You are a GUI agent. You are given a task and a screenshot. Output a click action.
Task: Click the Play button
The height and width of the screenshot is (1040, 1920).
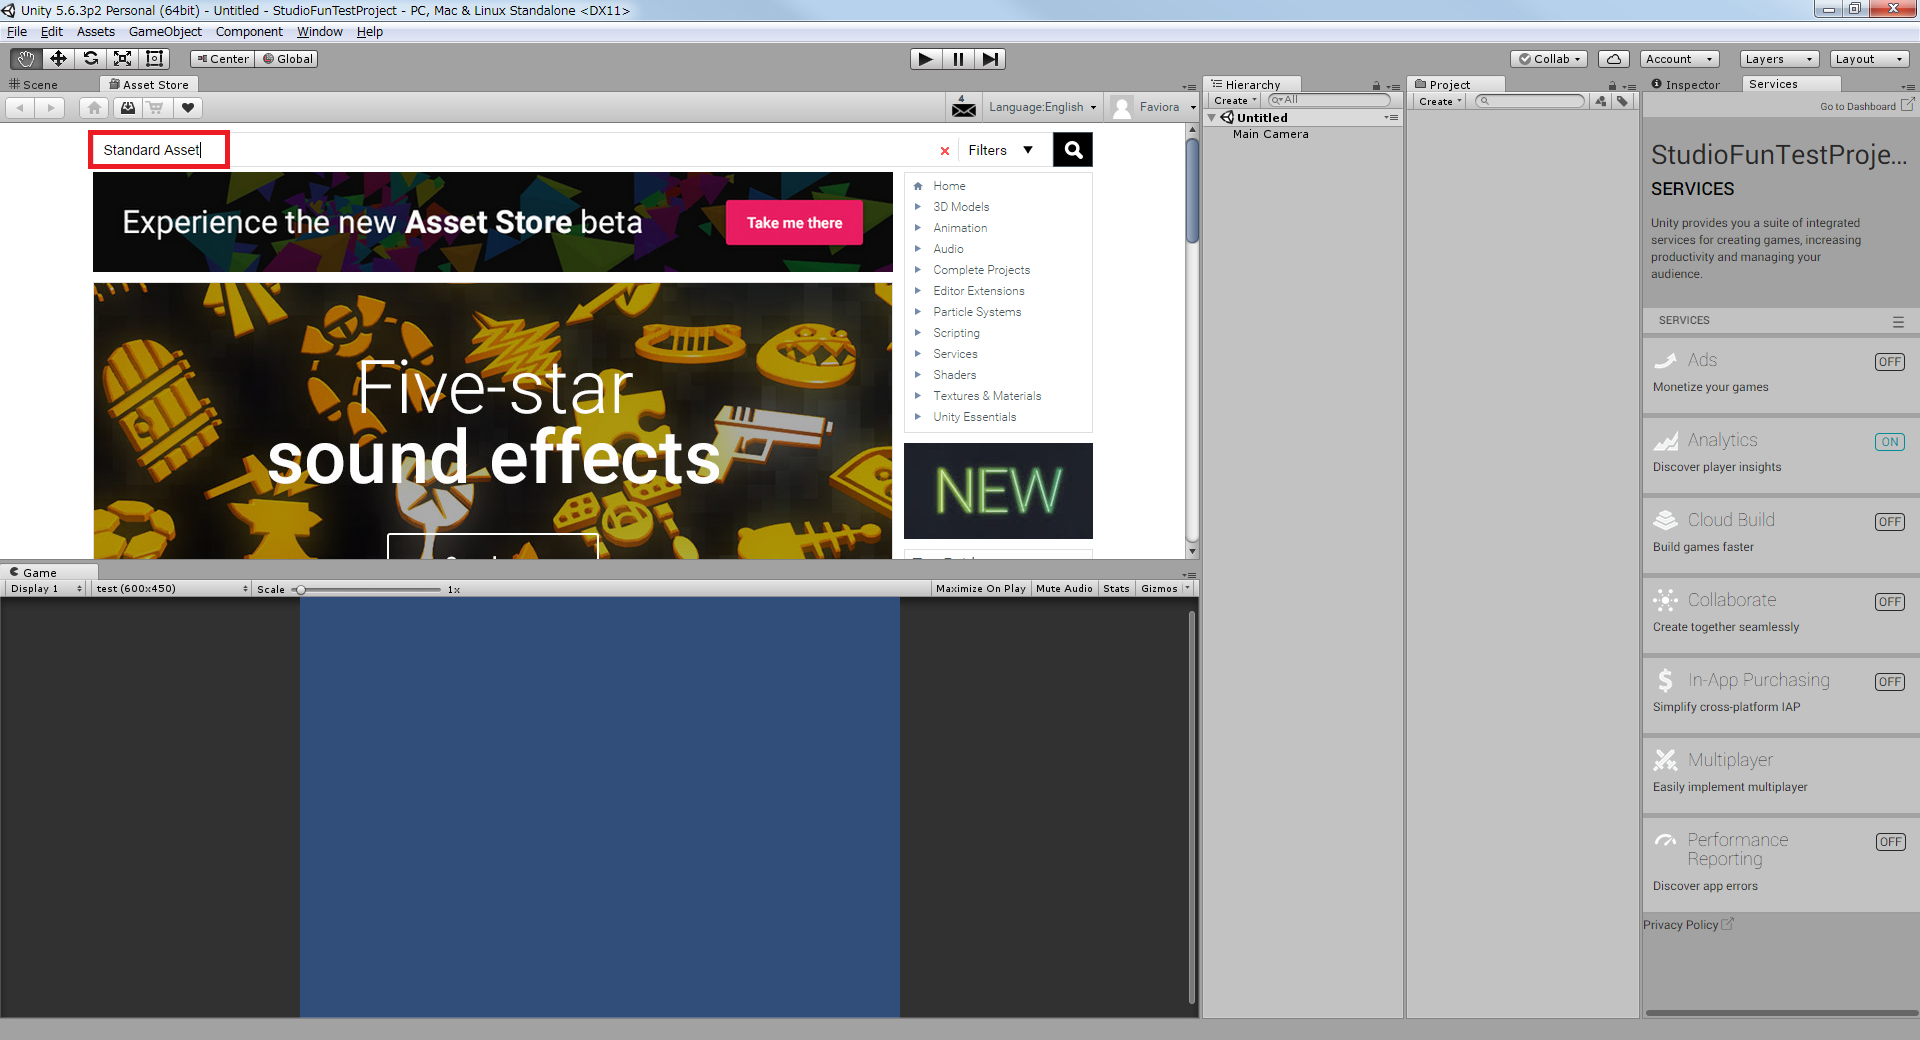(926, 59)
